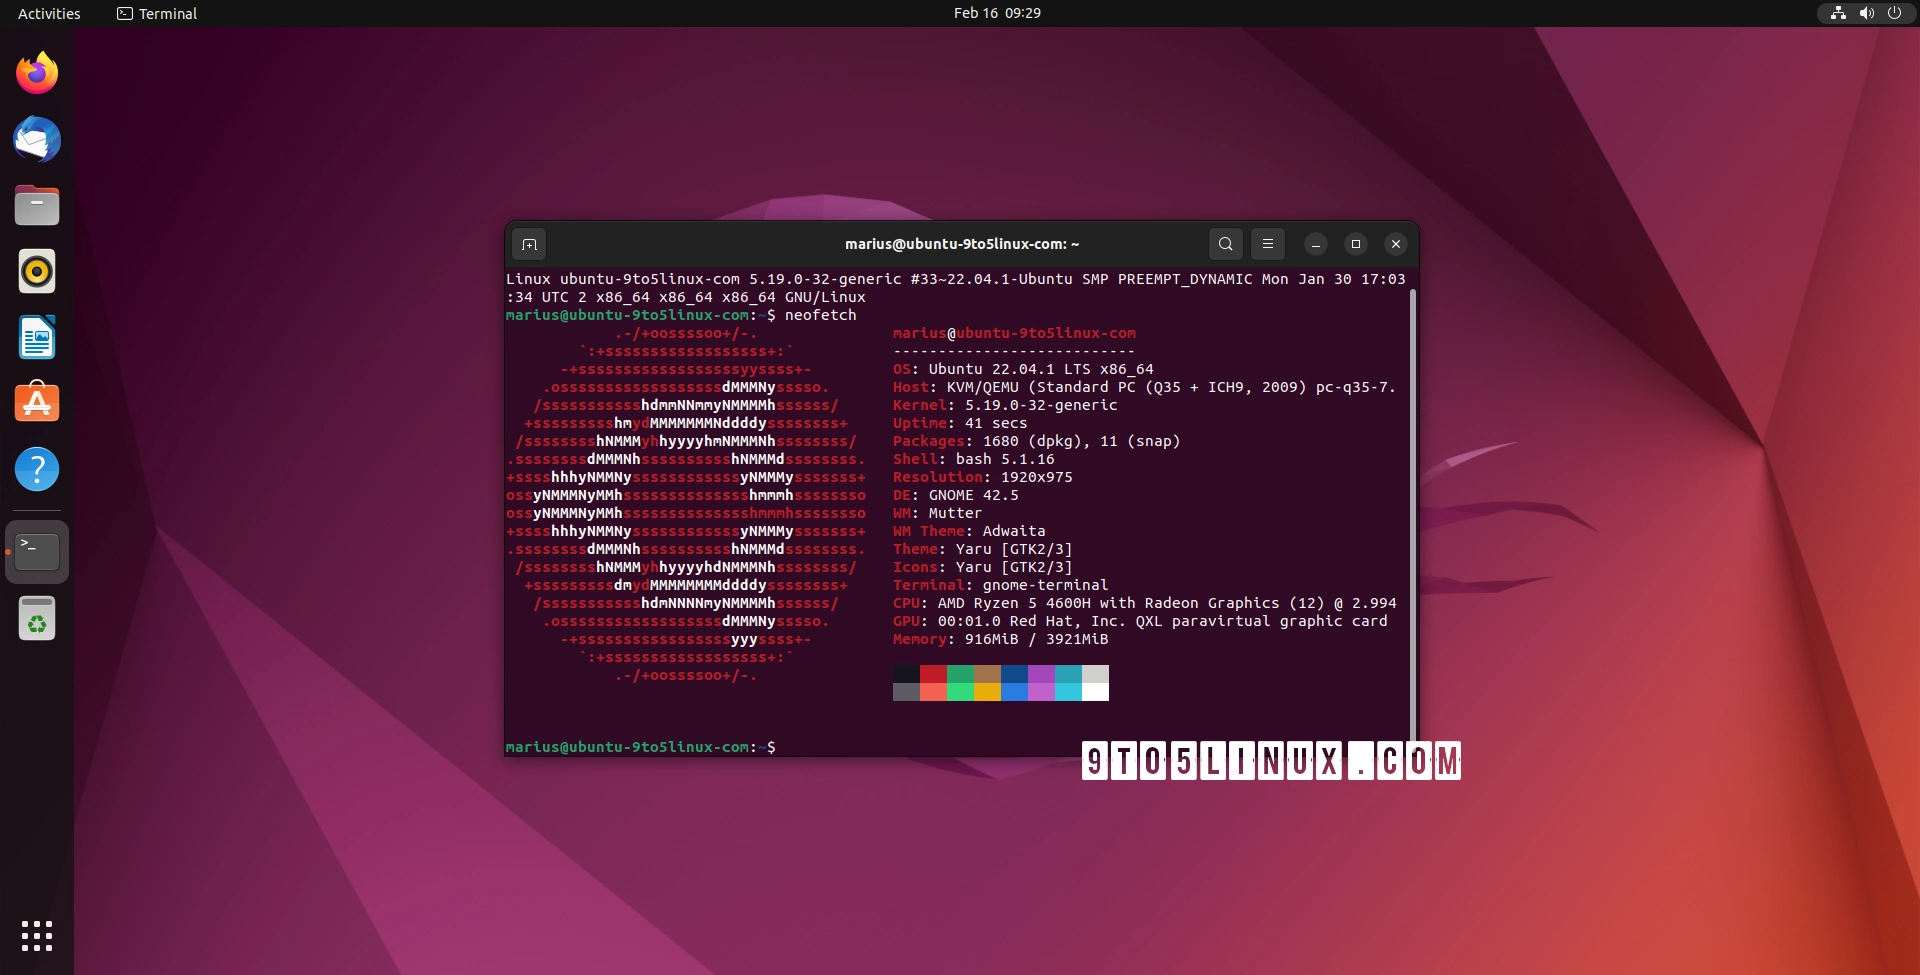1920x975 pixels.
Task: Open the Files file manager
Action: [x=37, y=205]
